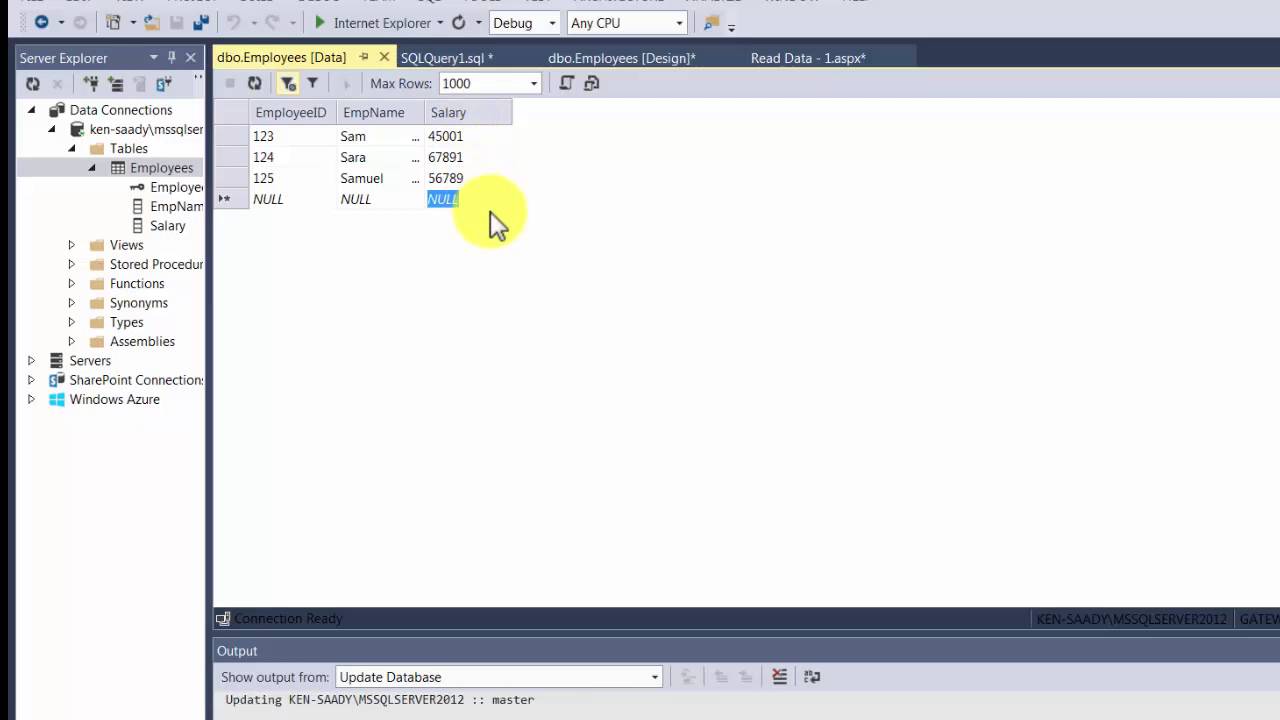Pin the Server Explorer panel
This screenshot has height=720, width=1280.
(x=172, y=58)
